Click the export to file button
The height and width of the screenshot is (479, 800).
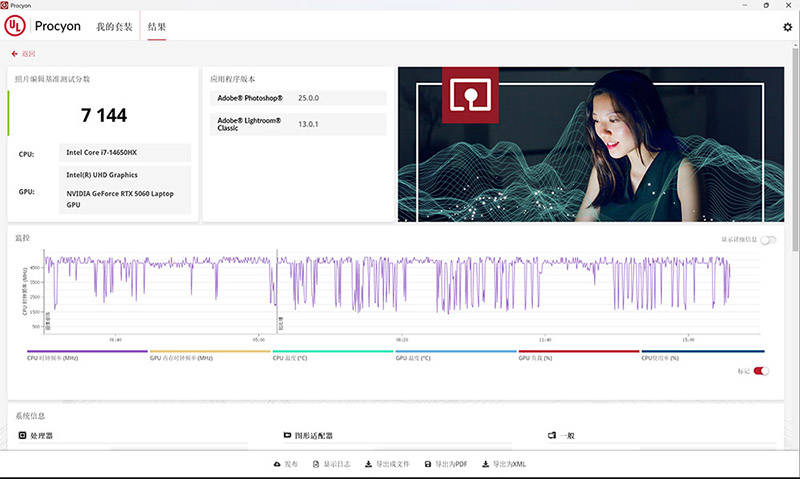click(x=387, y=464)
